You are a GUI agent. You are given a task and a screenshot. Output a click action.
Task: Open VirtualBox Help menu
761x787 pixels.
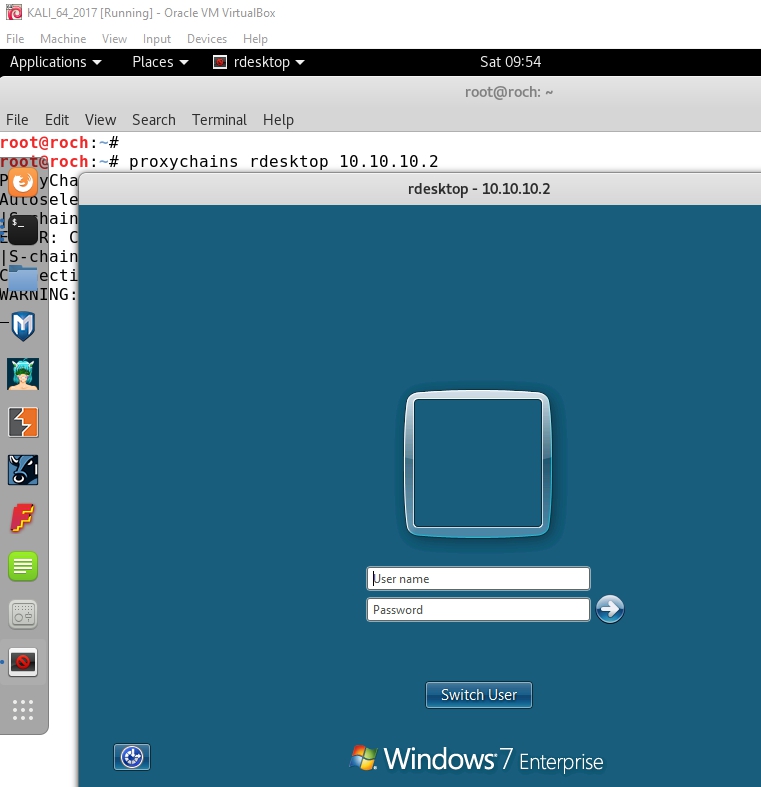click(255, 39)
